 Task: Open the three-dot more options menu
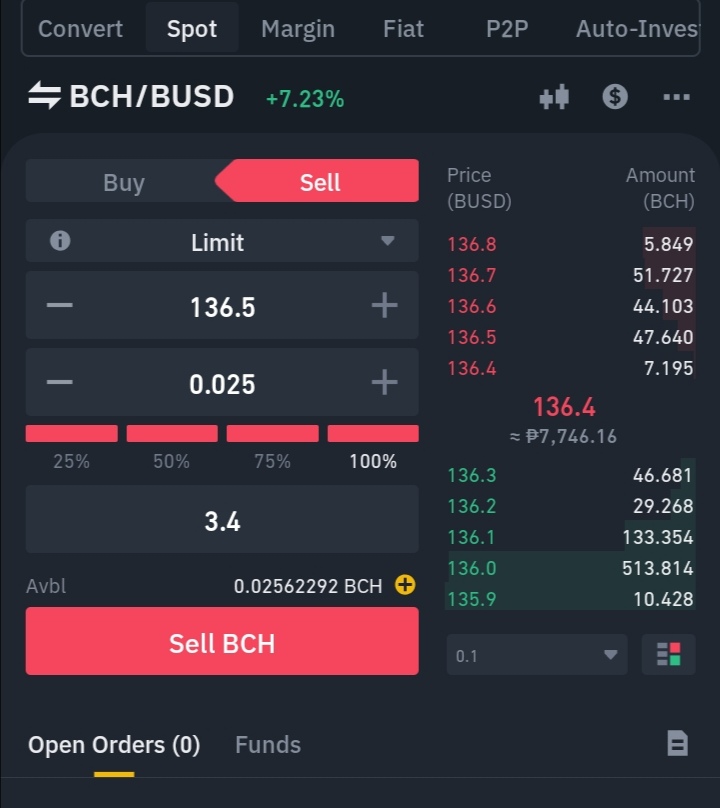676,97
